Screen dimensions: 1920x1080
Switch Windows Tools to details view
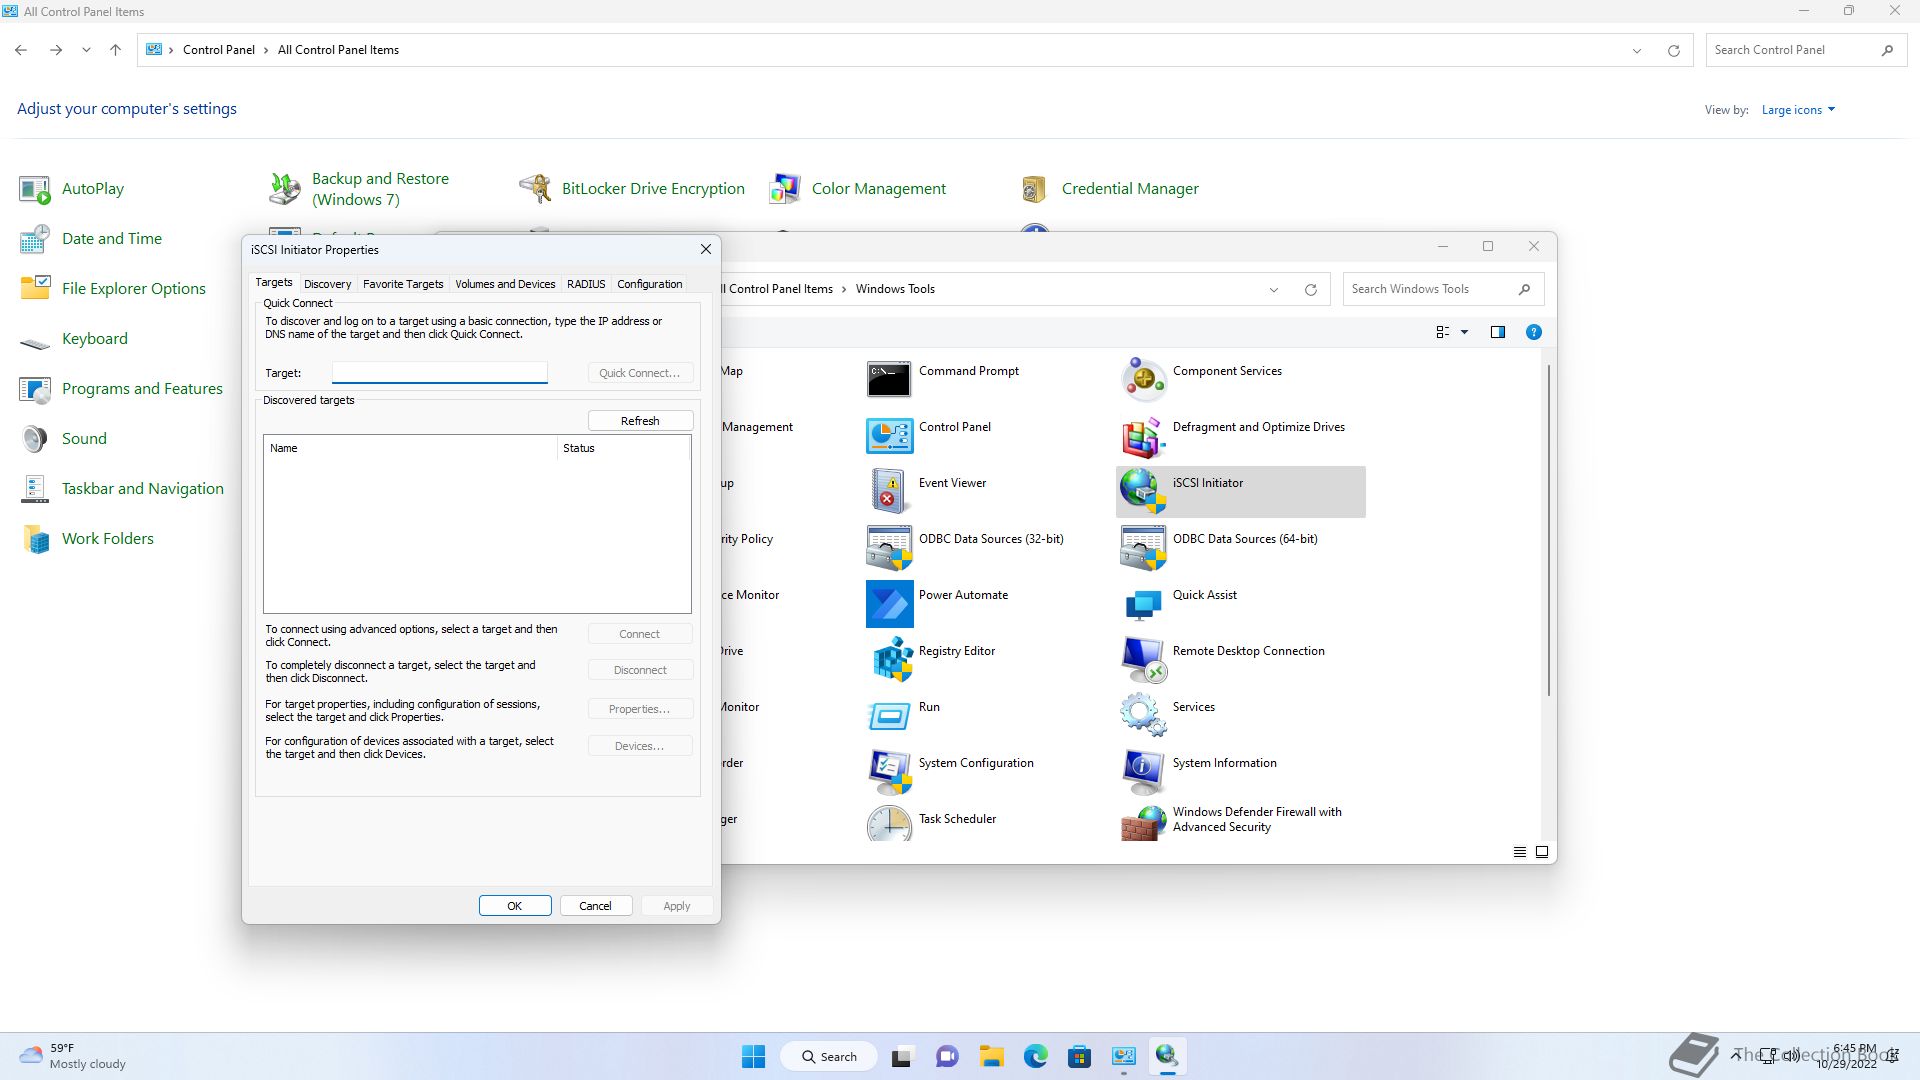1519,852
